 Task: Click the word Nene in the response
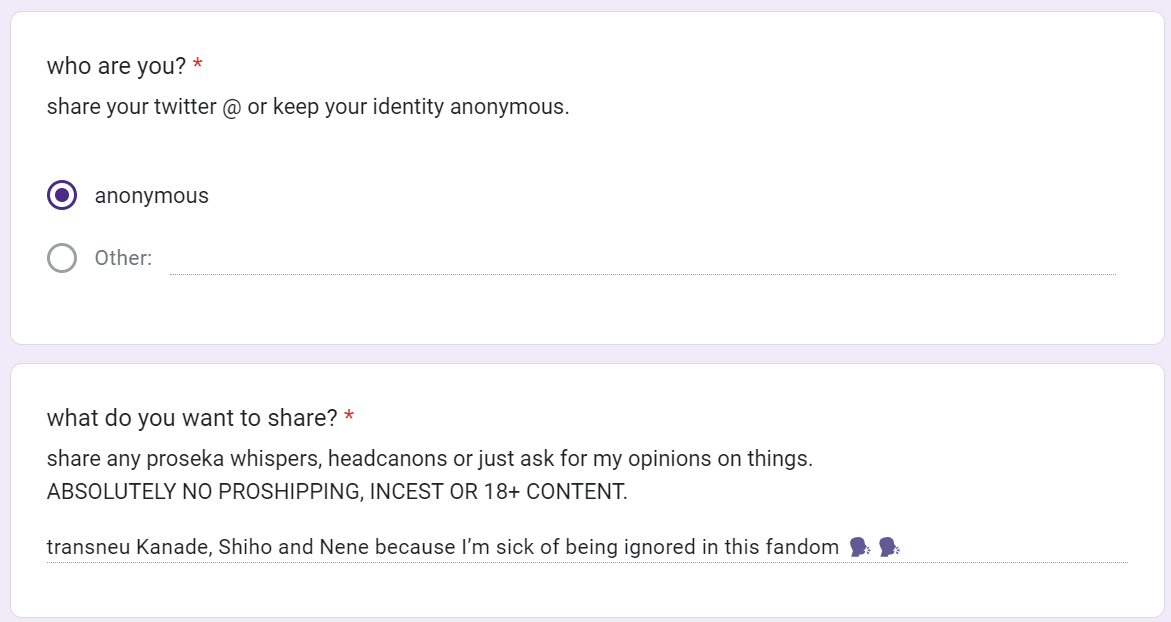(x=344, y=547)
